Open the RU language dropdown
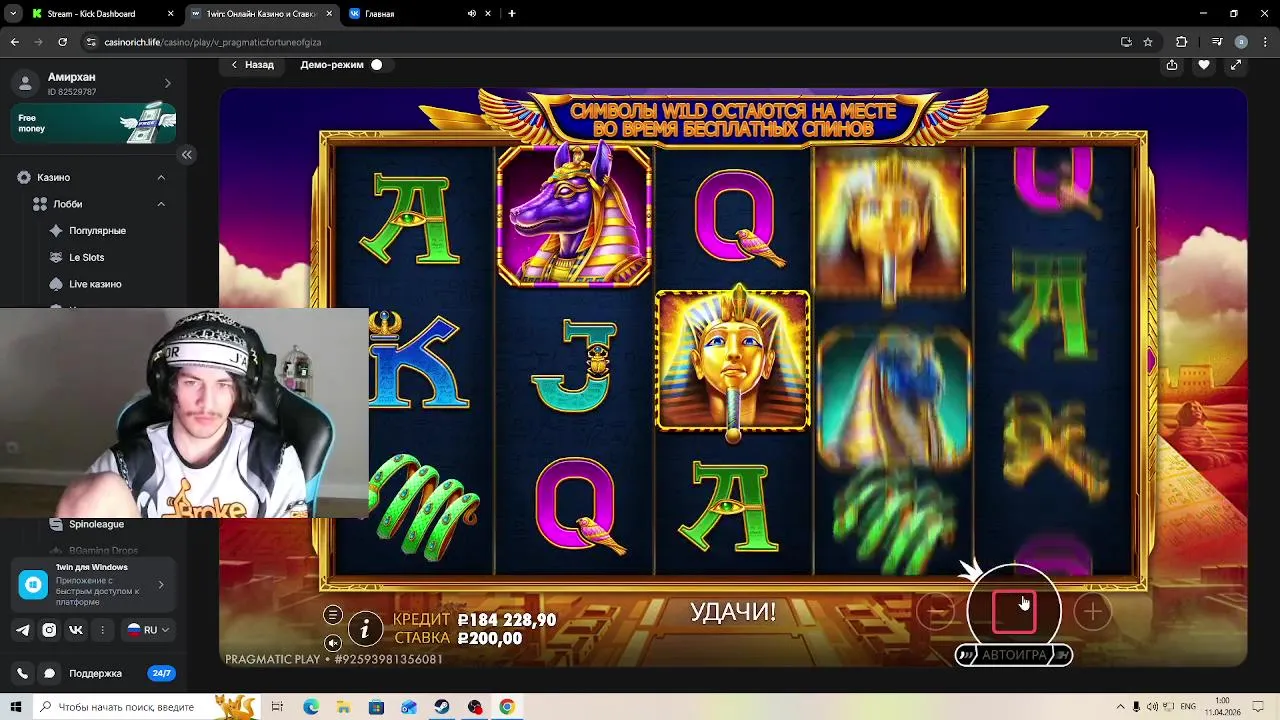 click(x=148, y=630)
